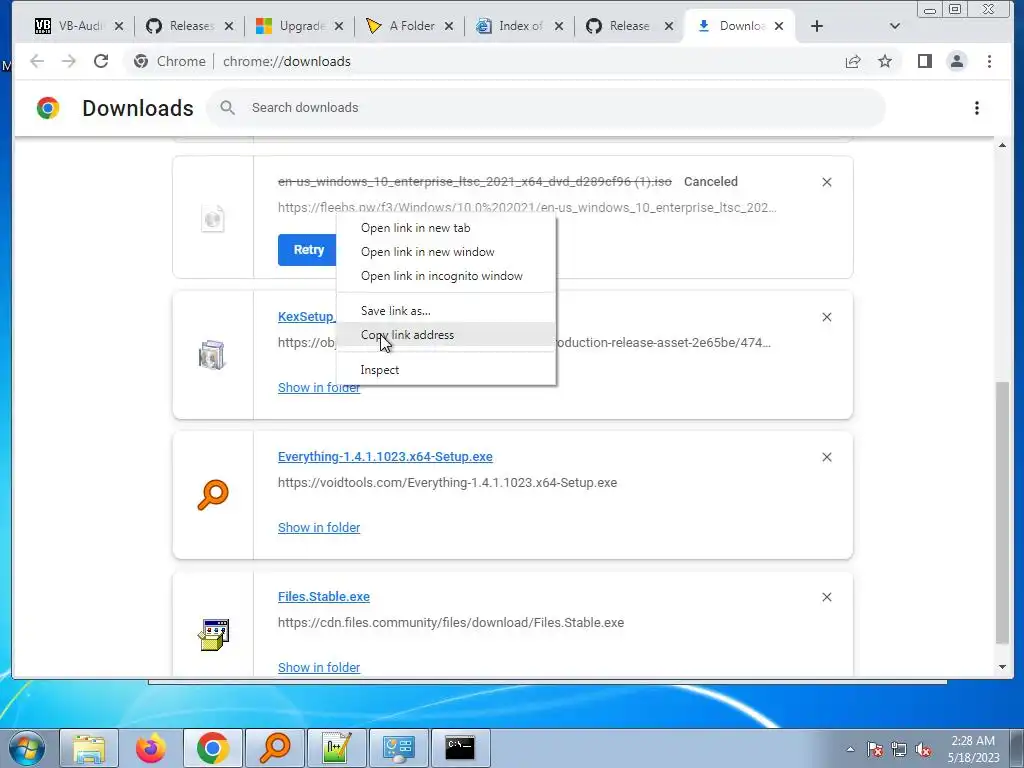
Task: Bookmark this page with the star
Action: click(885, 61)
